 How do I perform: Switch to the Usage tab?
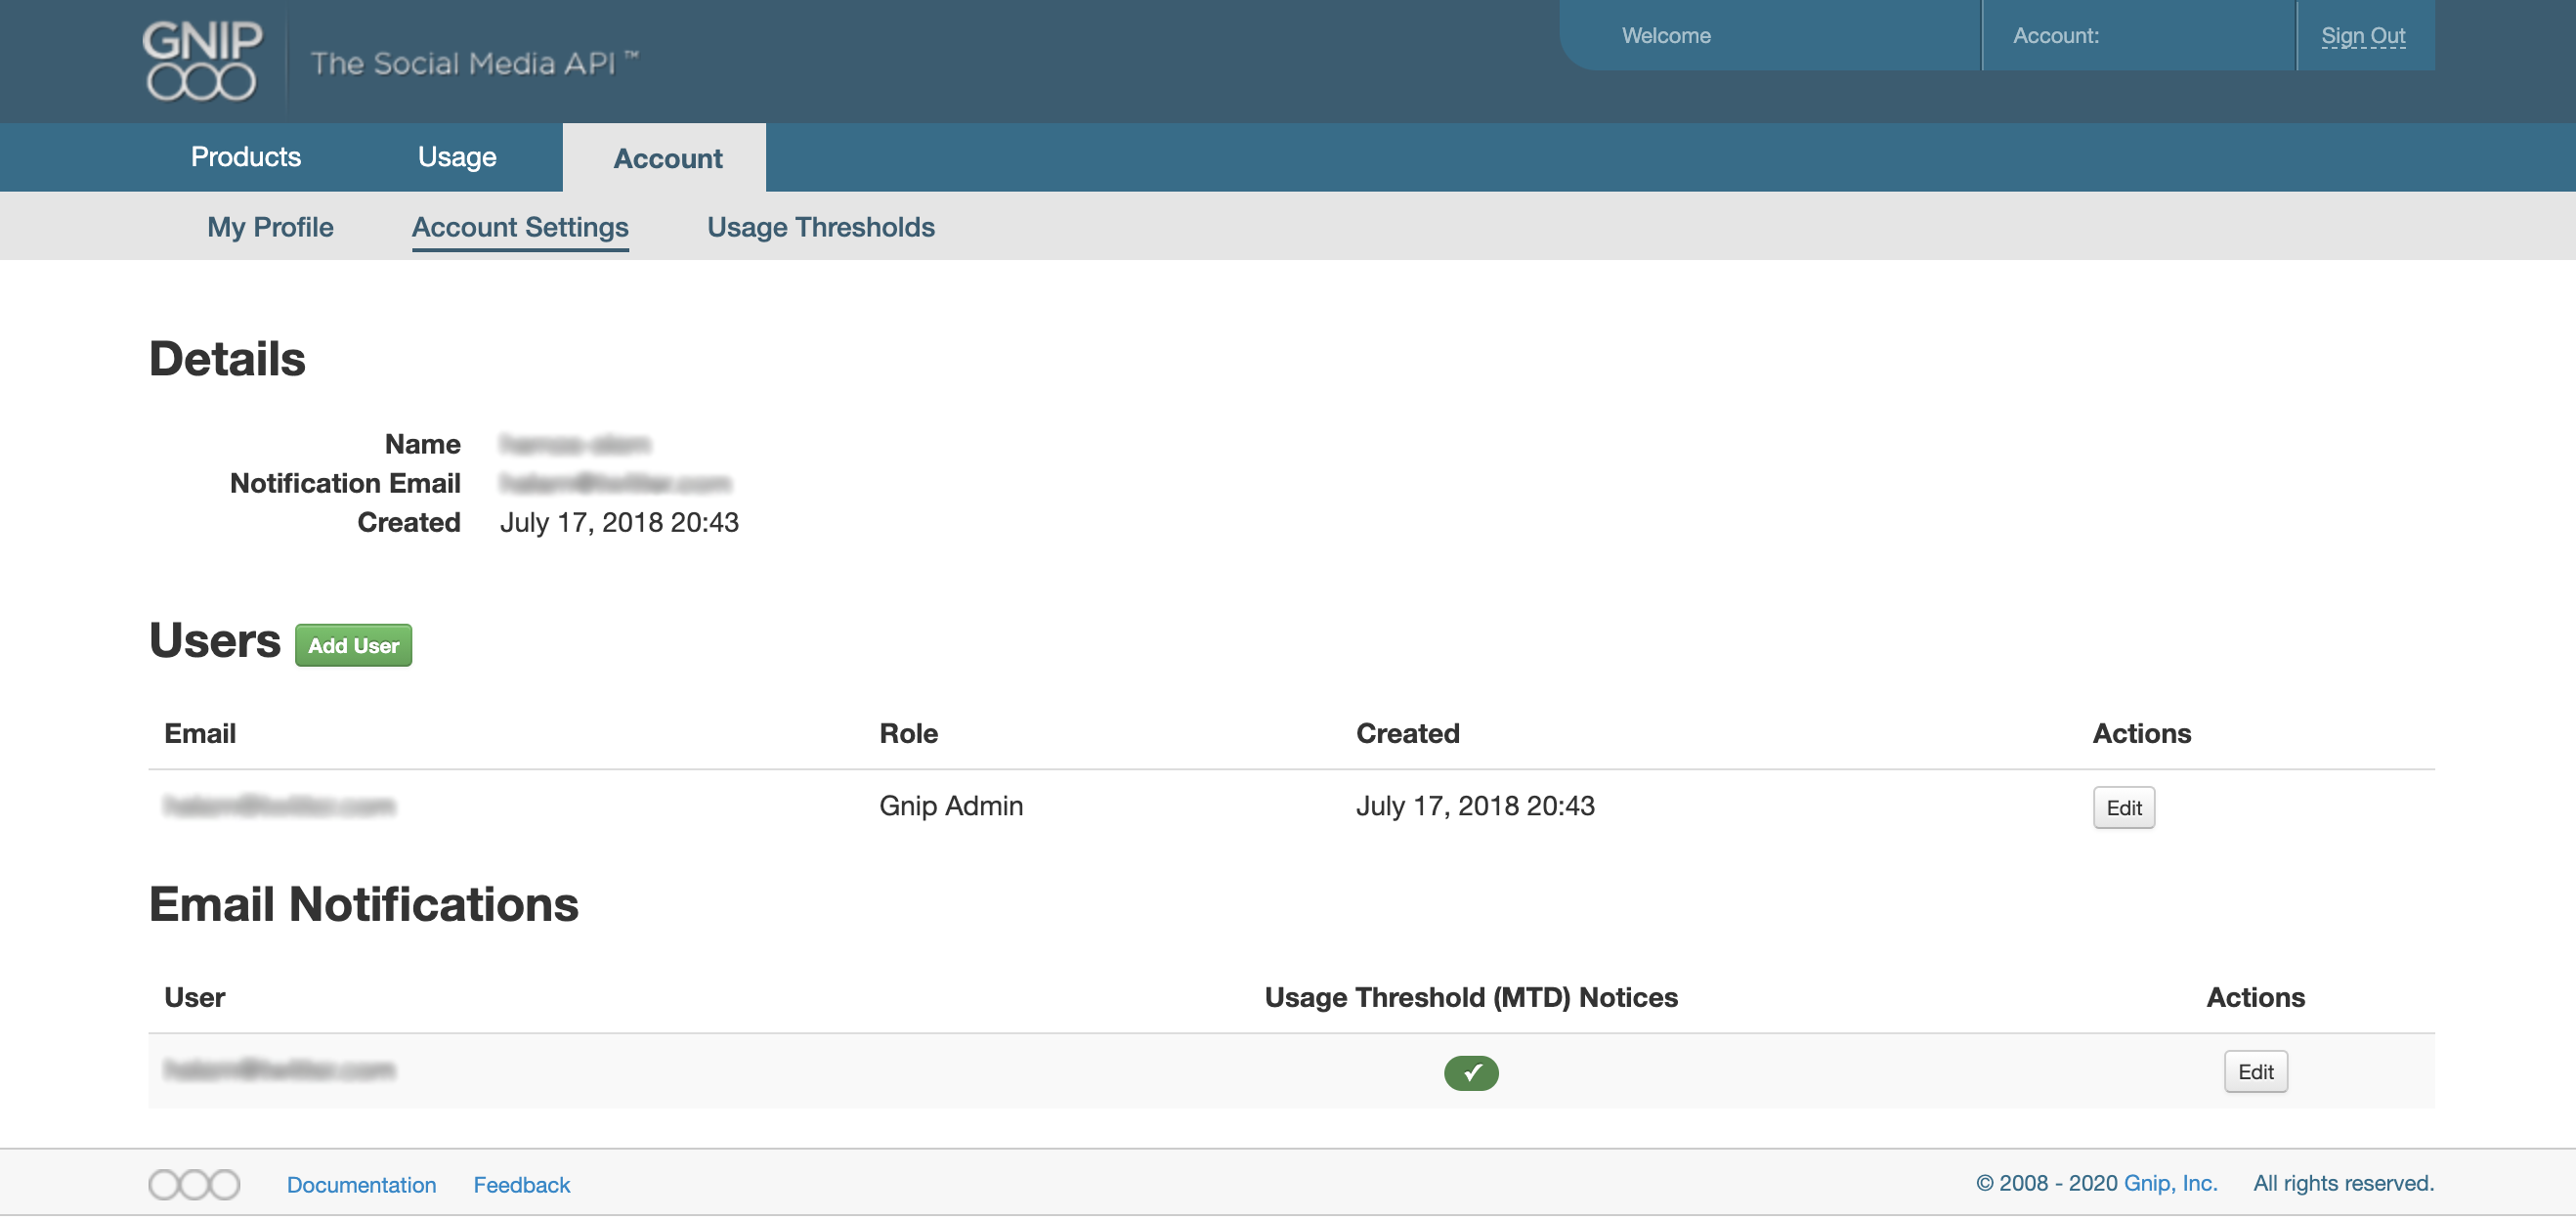pyautogui.click(x=456, y=157)
